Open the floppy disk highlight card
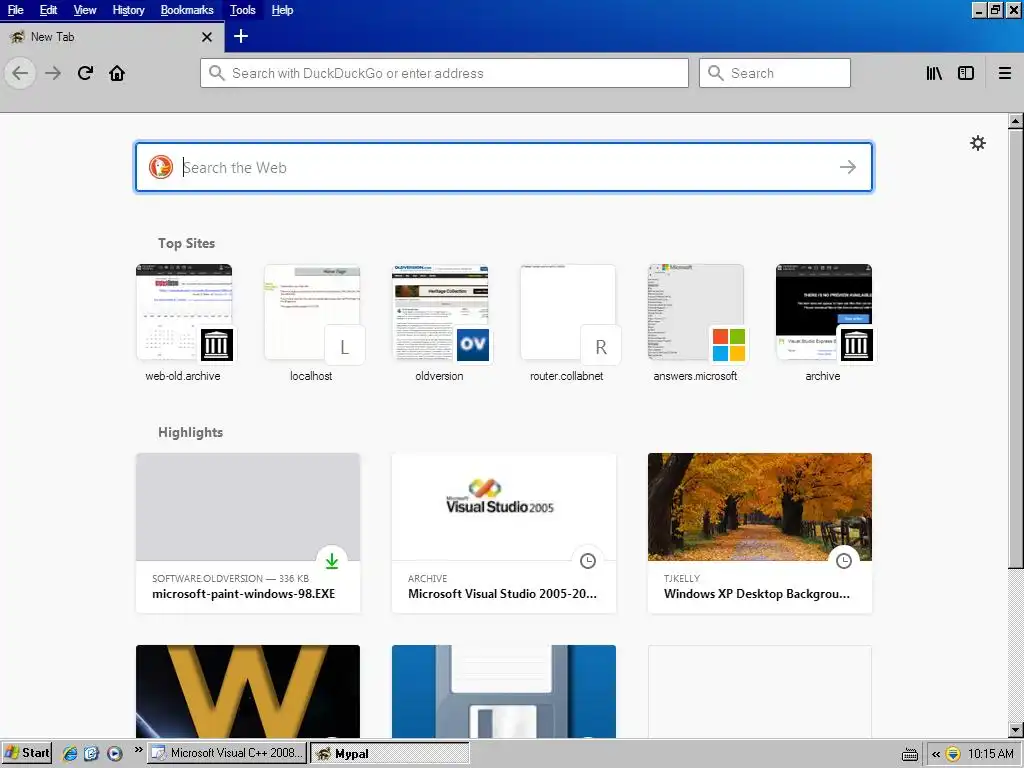Viewport: 1024px width, 768px height. [504, 692]
